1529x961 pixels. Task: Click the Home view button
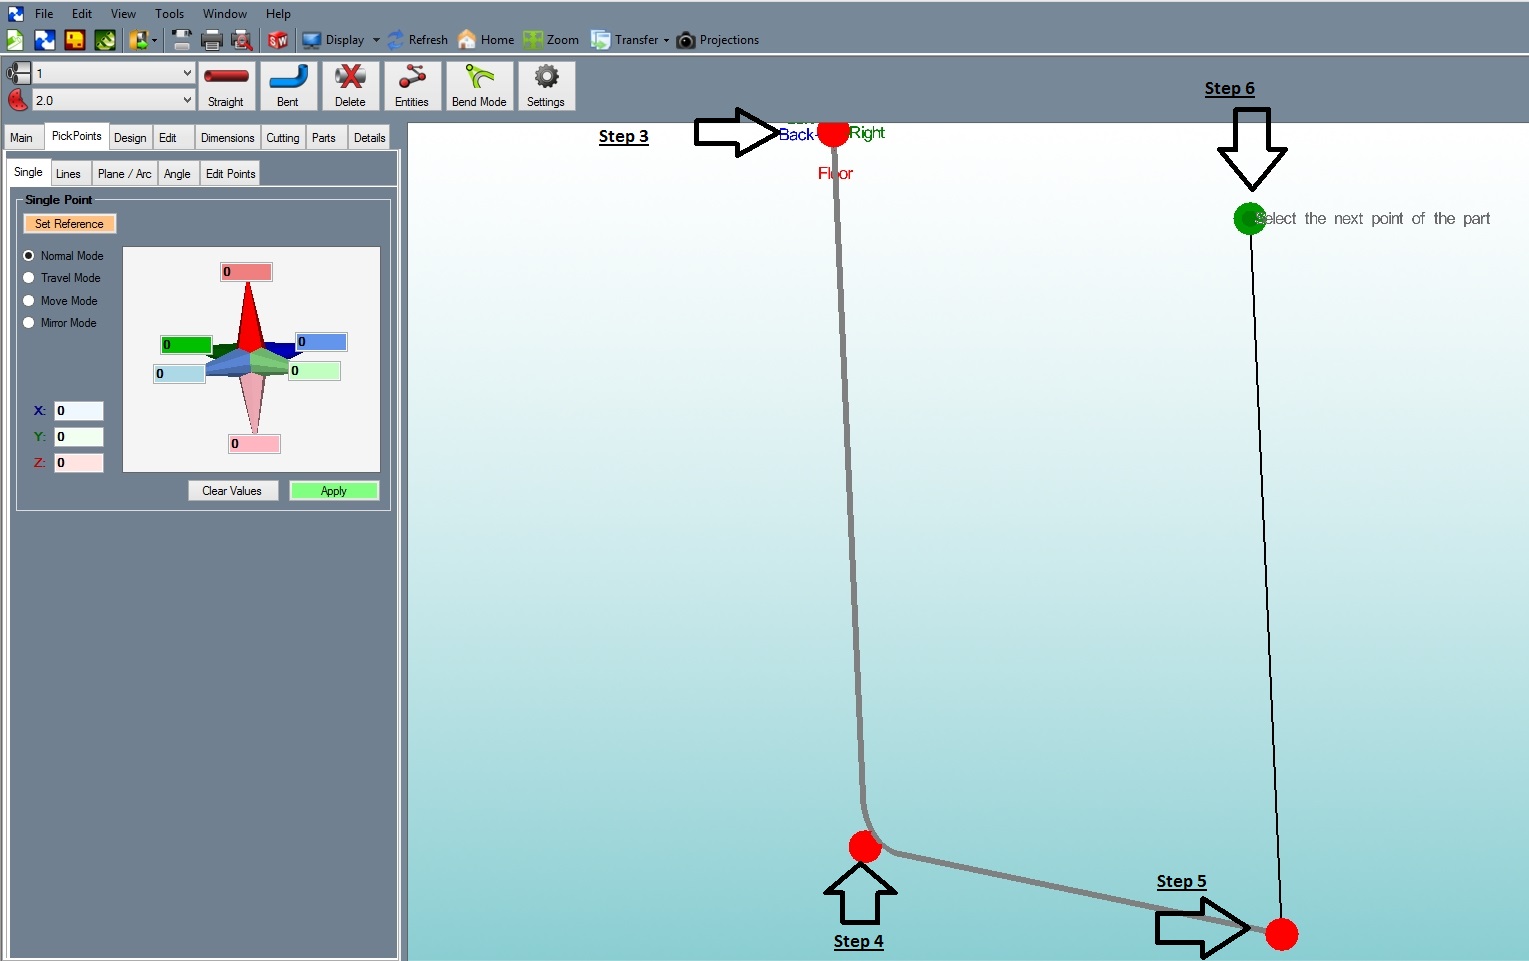coord(486,40)
